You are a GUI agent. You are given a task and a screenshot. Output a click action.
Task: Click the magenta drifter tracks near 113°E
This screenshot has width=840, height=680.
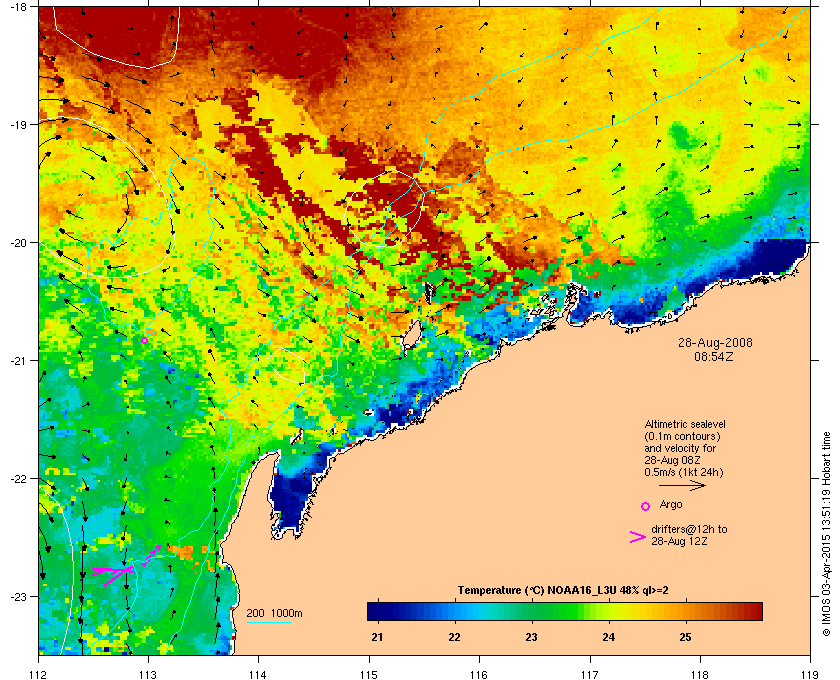click(126, 566)
